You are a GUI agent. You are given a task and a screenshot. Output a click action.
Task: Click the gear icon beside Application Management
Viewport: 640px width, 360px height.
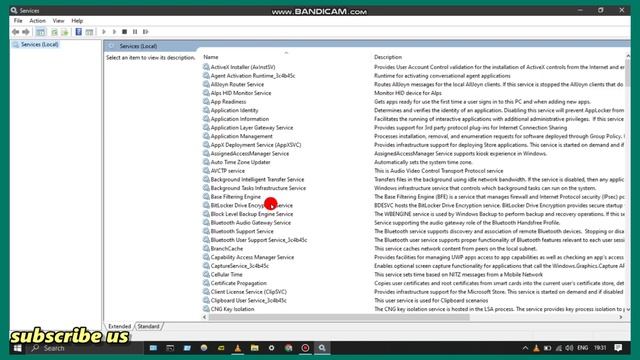(206, 136)
